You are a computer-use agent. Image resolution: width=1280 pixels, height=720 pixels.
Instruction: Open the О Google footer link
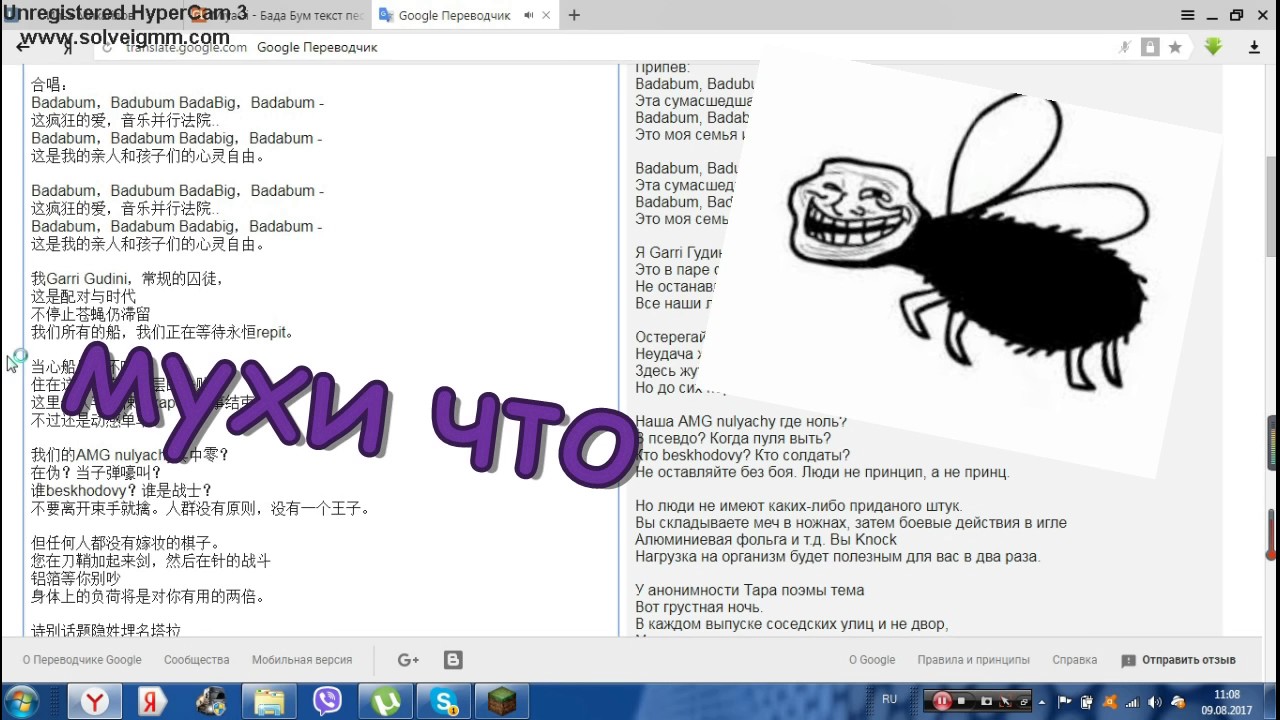[872, 660]
